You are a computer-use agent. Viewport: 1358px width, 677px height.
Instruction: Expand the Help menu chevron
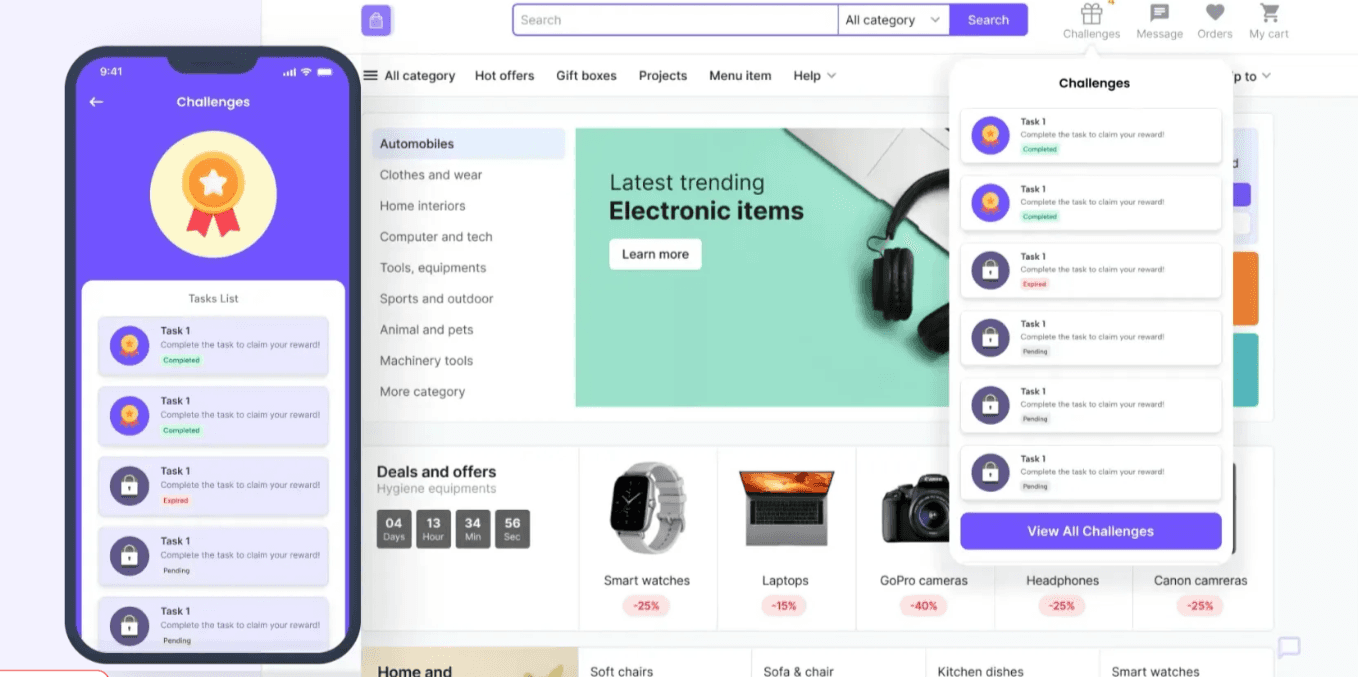[x=831, y=76]
